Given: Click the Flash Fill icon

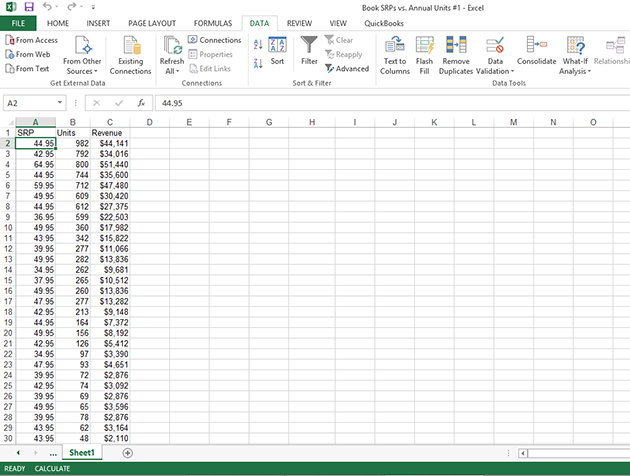Looking at the screenshot, I should 424,46.
